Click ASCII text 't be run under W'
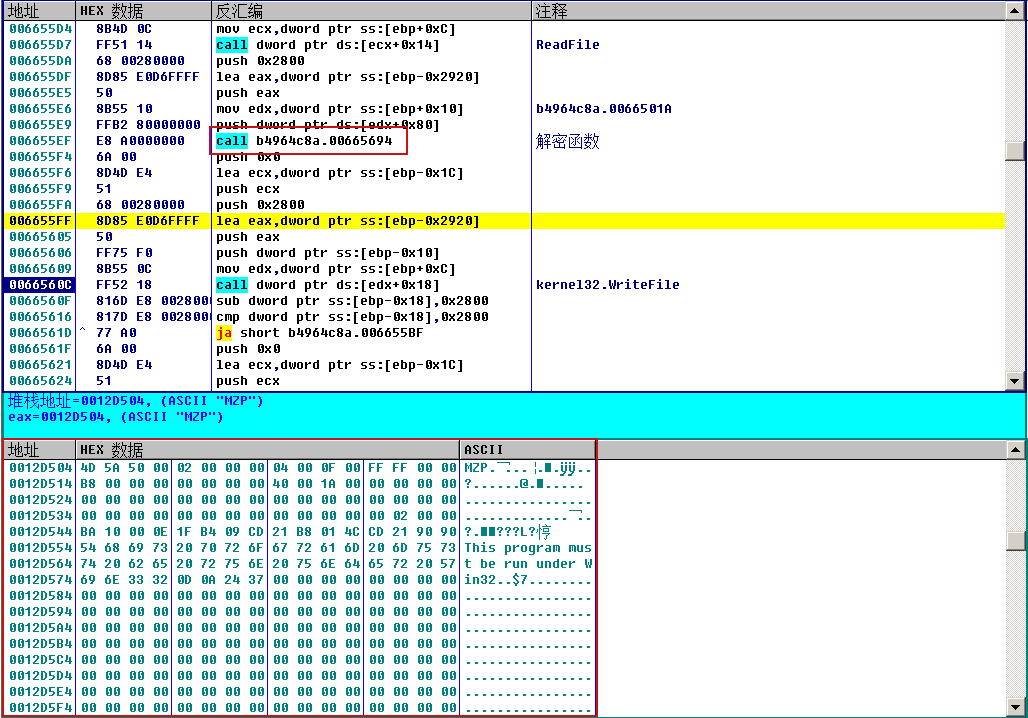The height and width of the screenshot is (718, 1028). point(528,564)
